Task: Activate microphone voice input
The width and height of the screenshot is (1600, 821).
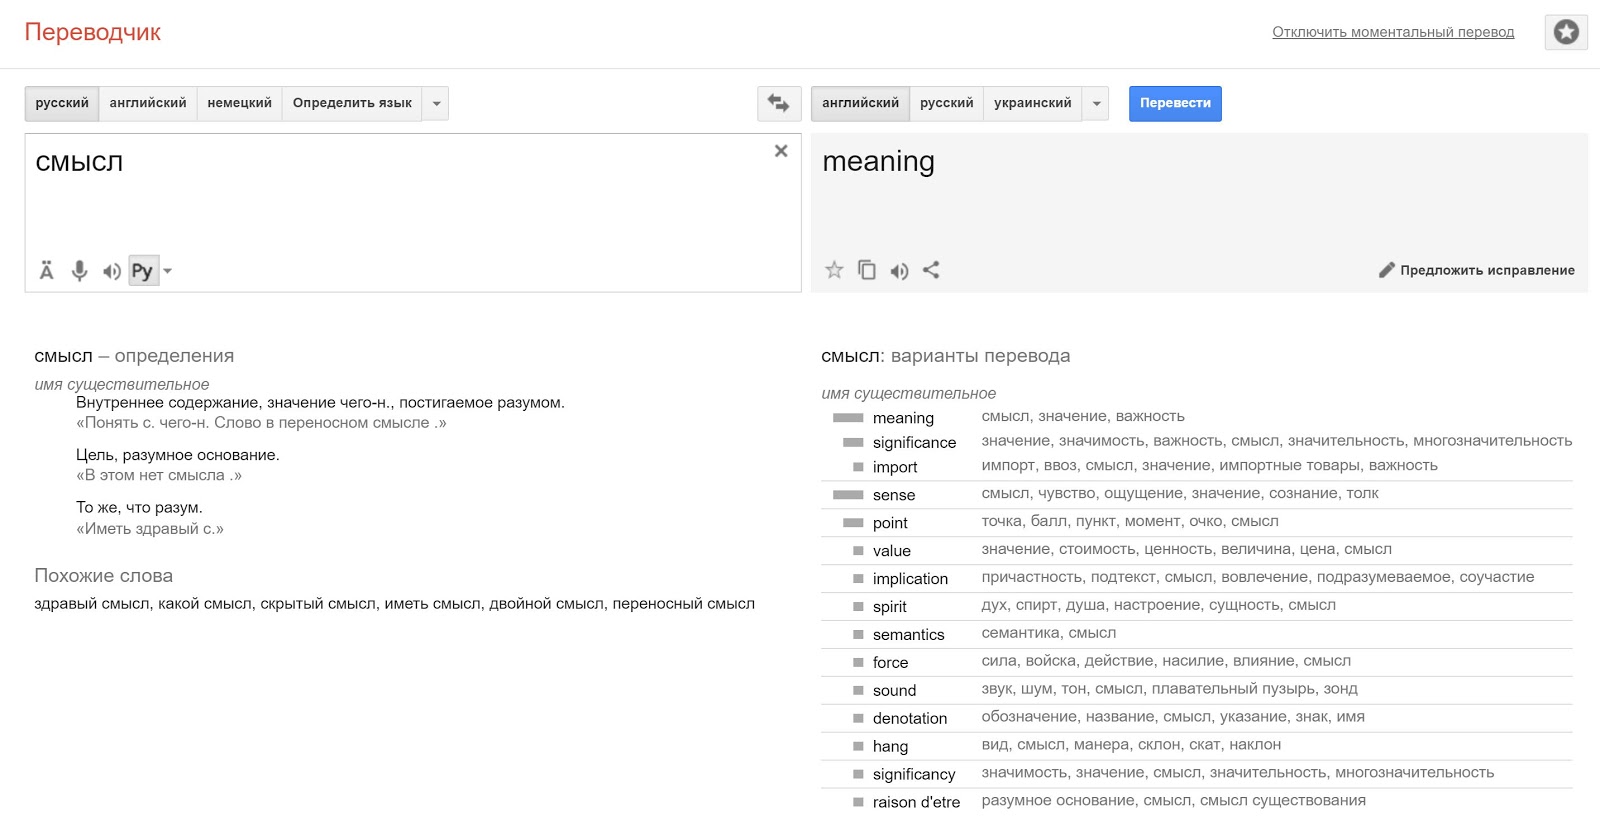Action: pos(79,271)
